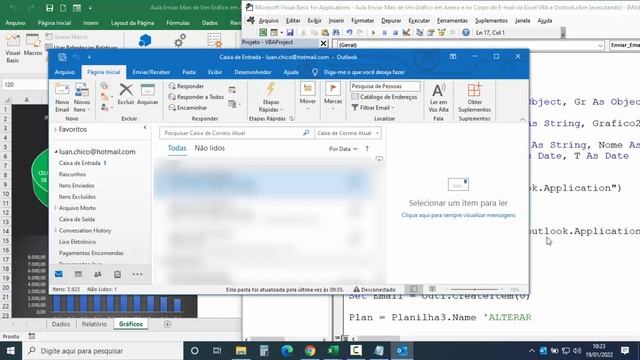The width and height of the screenshot is (640, 360).
Task: Open Etapas Rápidas gallery
Action: (x=271, y=98)
